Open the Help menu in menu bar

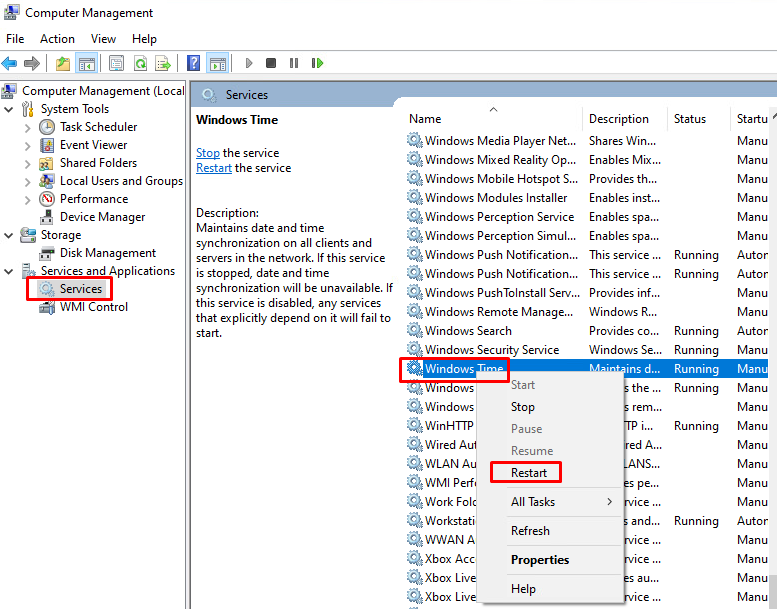coord(144,39)
